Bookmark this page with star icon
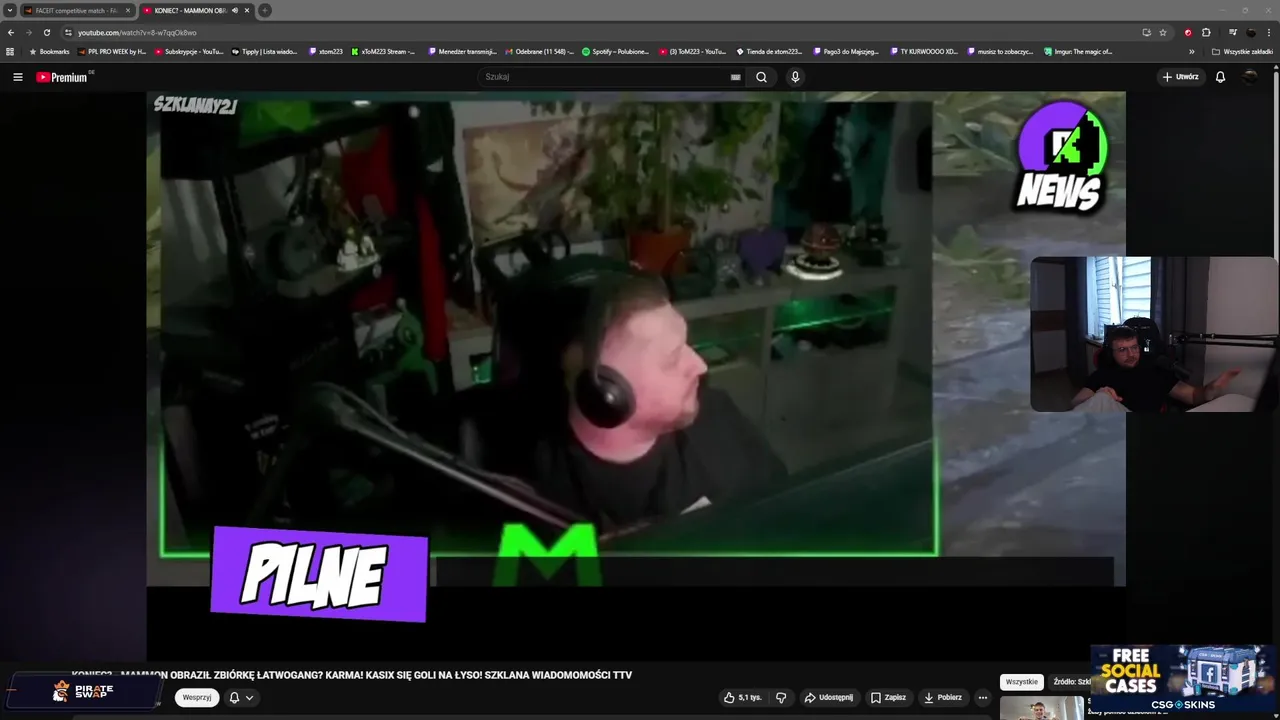 point(1163,32)
